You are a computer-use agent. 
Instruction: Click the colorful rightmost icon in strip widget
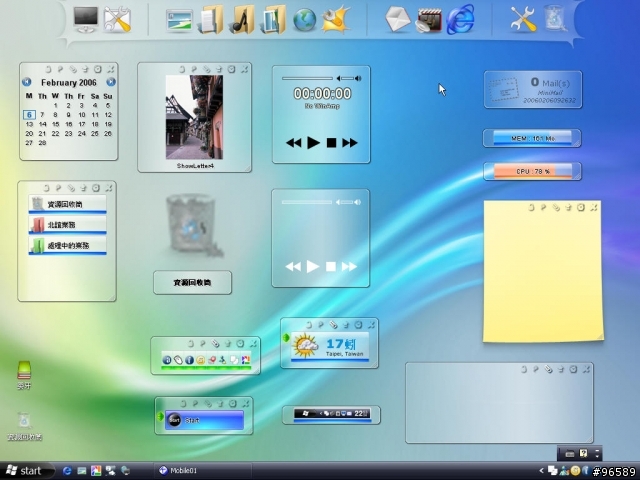click(x=245, y=360)
